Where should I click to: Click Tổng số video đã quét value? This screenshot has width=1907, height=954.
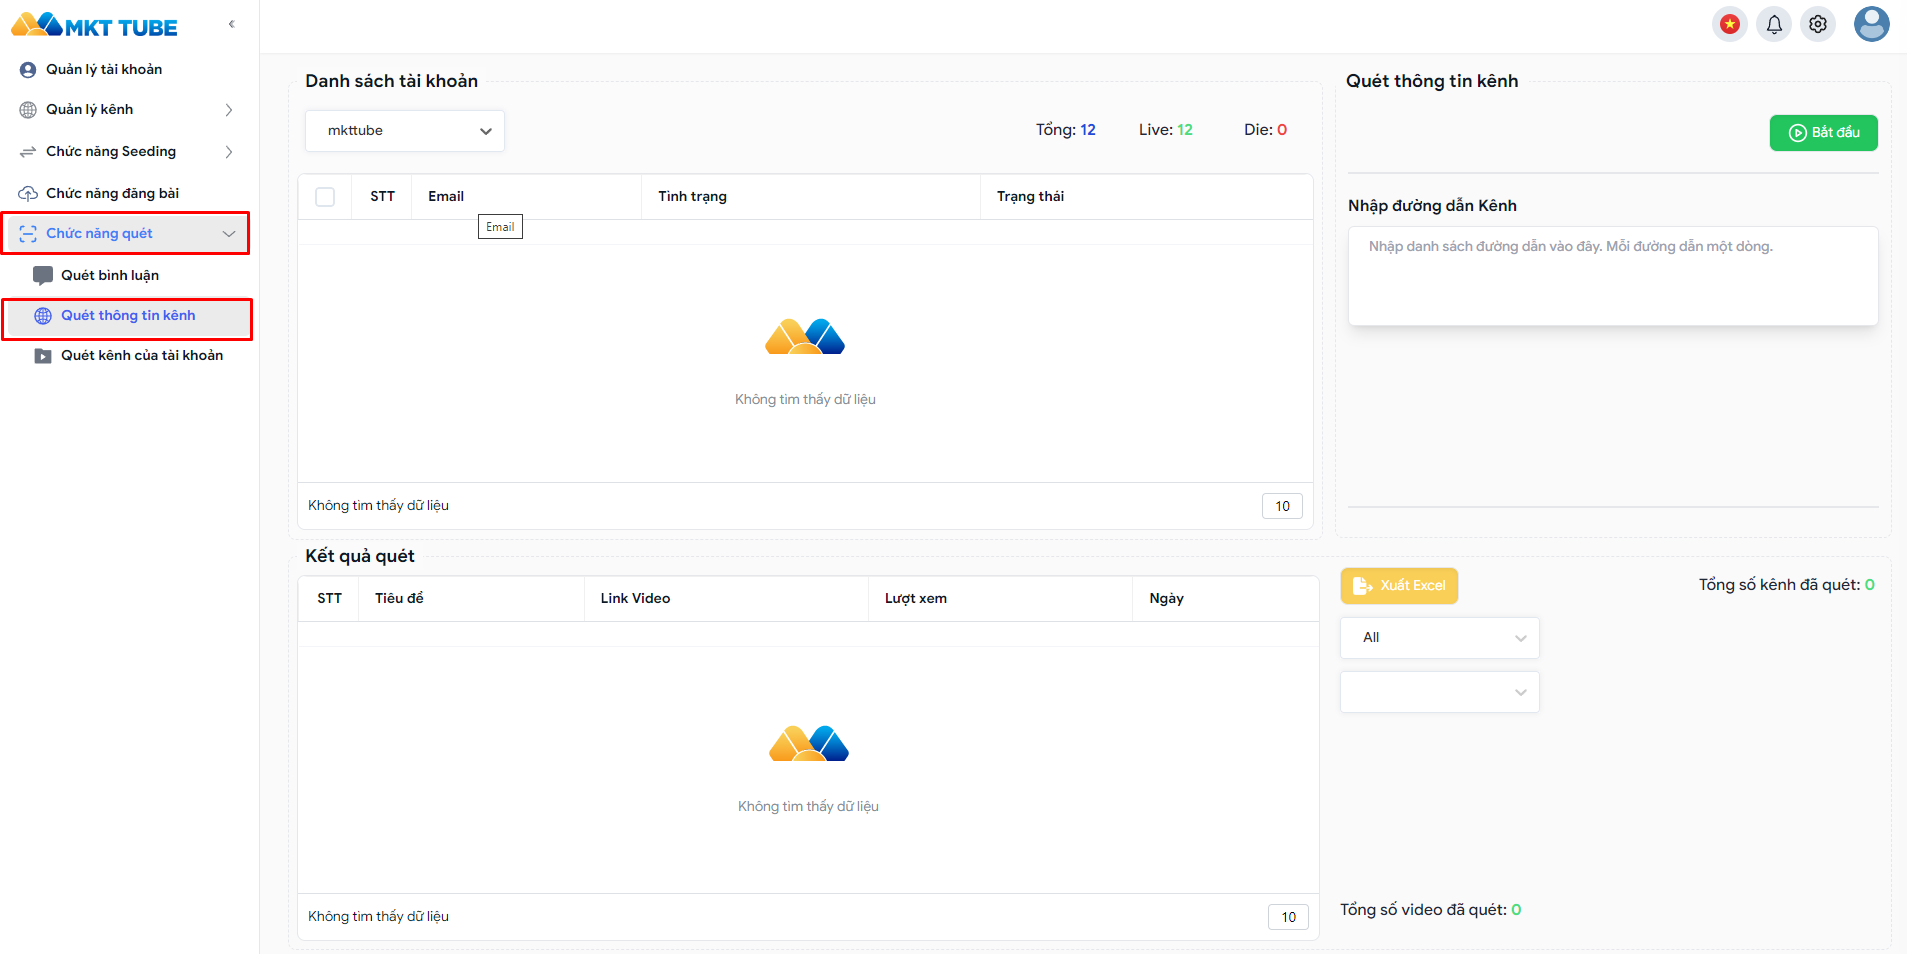(x=1516, y=910)
